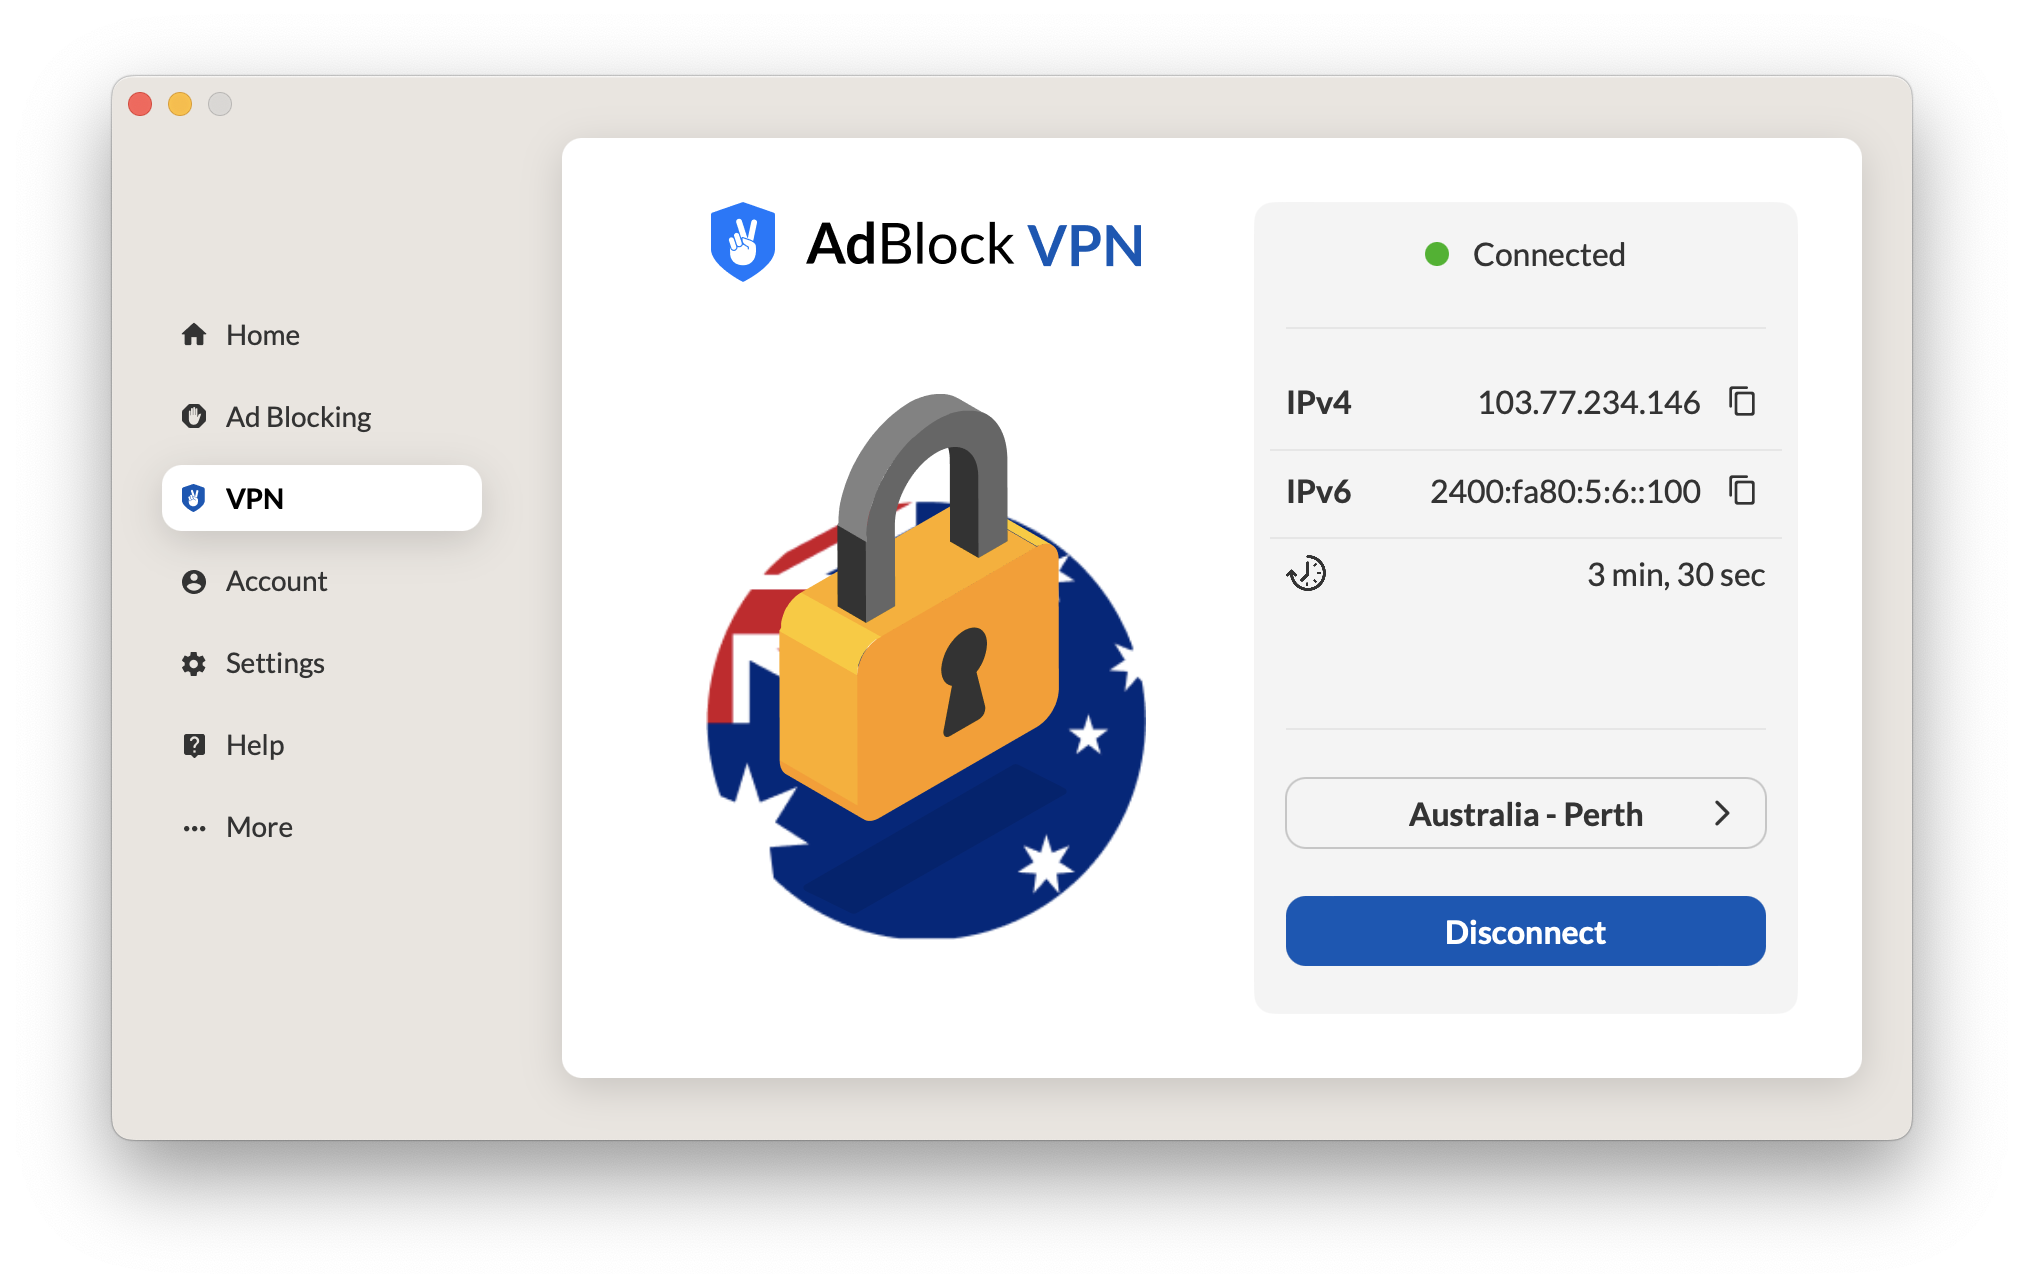Copy the IPv4 address
Viewport: 2024px width, 1288px height.
[x=1742, y=402]
